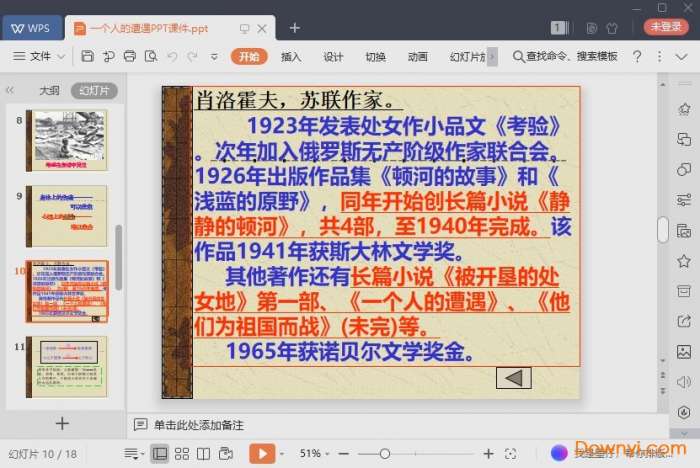Open the share icon in right sidebar
This screenshot has width=700, height=468.
tap(684, 322)
